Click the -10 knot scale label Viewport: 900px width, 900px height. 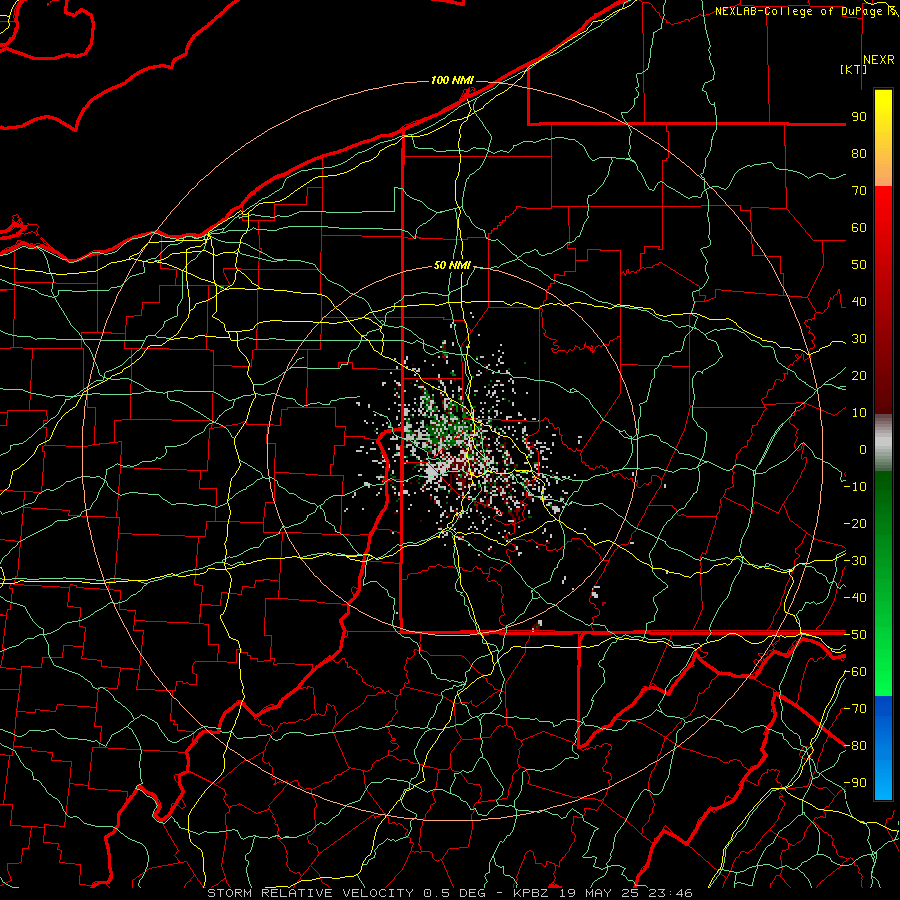point(855,487)
